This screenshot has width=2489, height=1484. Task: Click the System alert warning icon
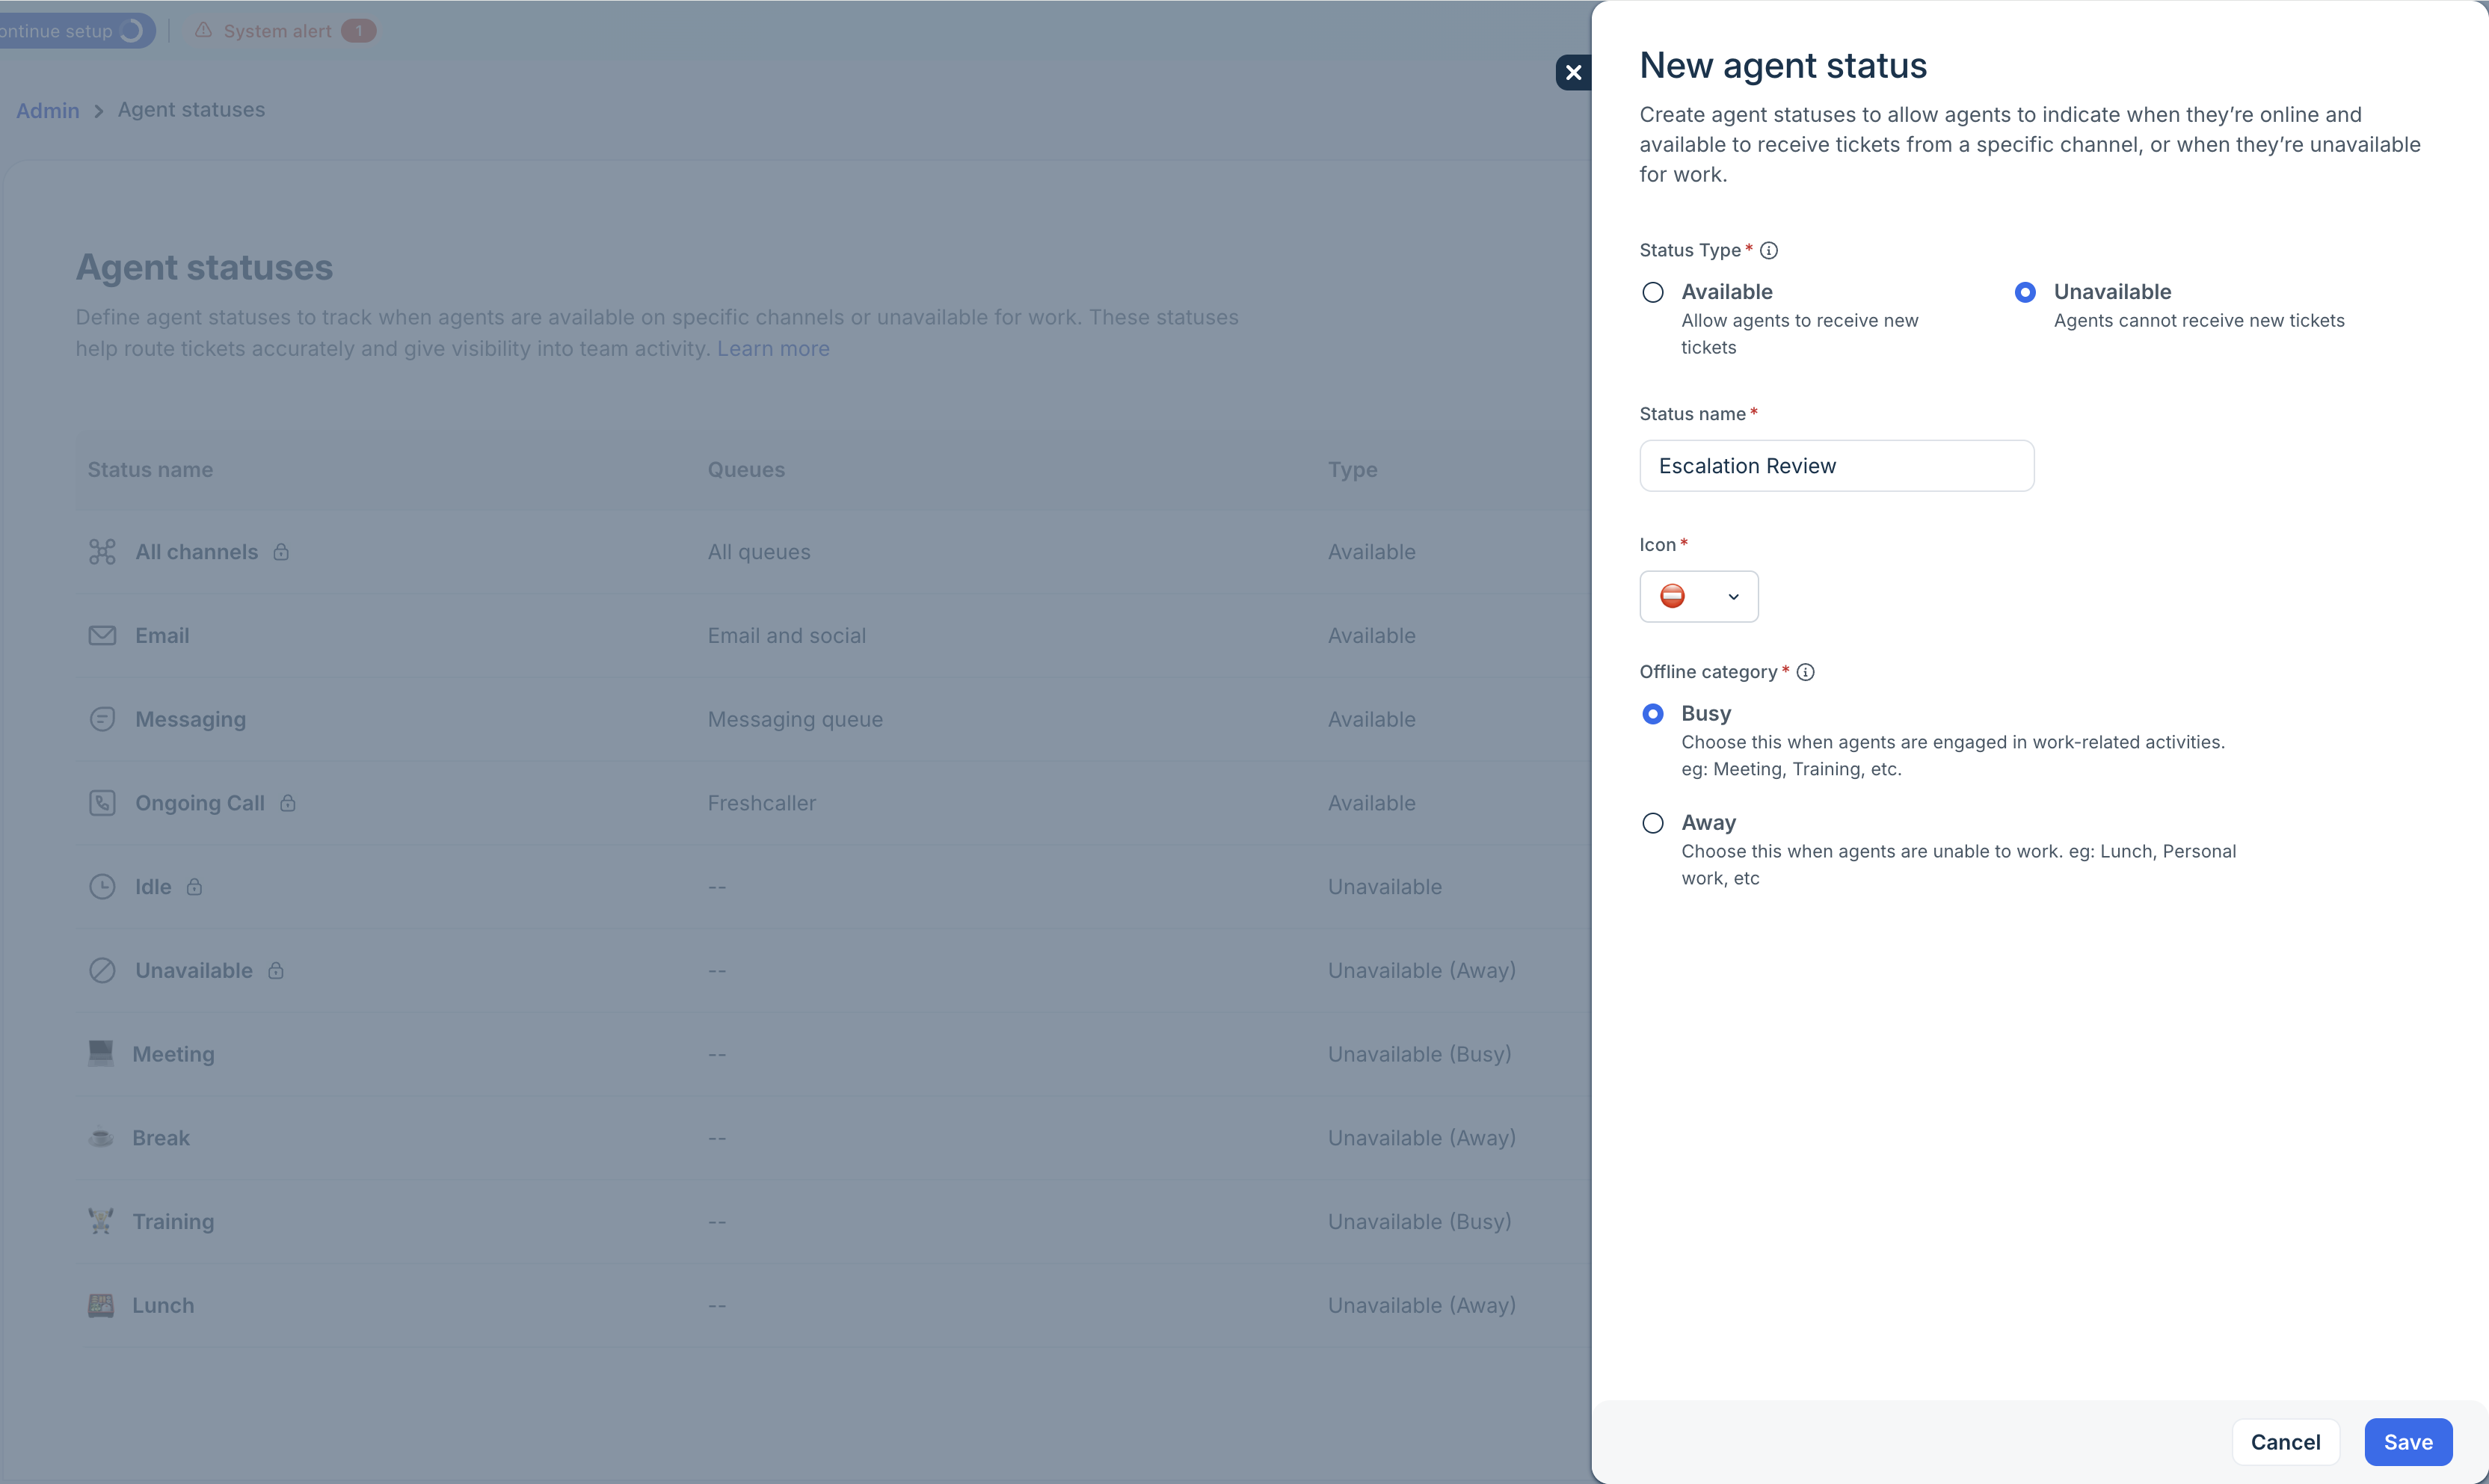[203, 31]
